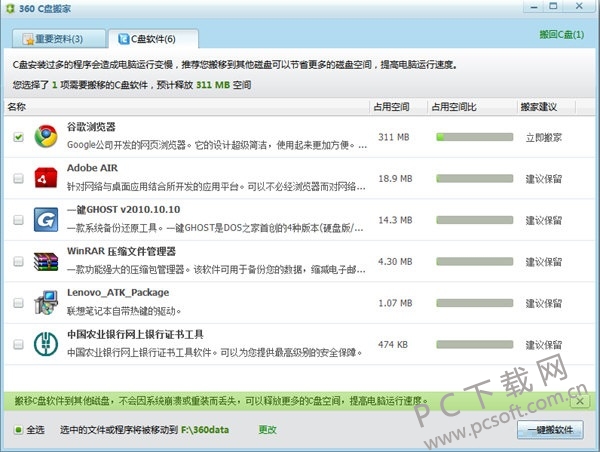This screenshot has width=600, height=452.
Task: Click 立即搬家 for 谷歌浏览器
Action: pos(544,137)
